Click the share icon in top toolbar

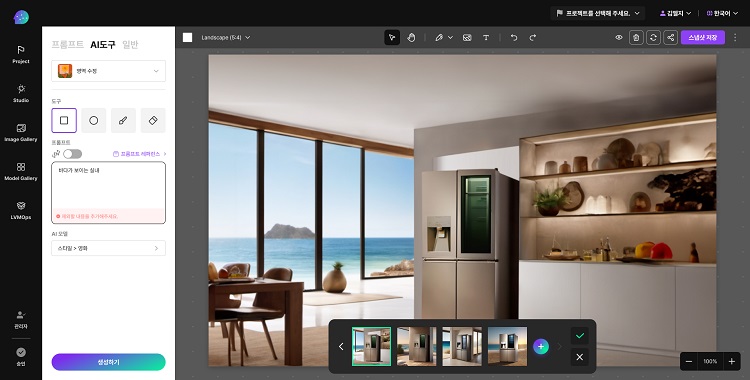[671, 37]
